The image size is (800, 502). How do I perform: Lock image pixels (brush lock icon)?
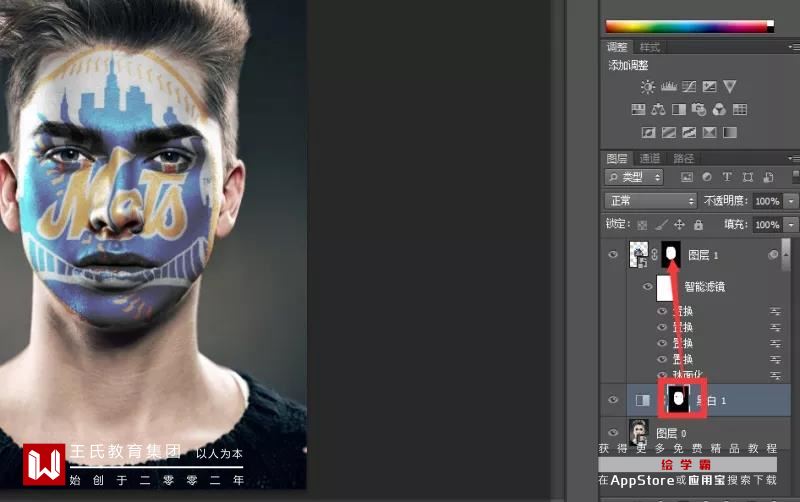pyautogui.click(x=661, y=225)
